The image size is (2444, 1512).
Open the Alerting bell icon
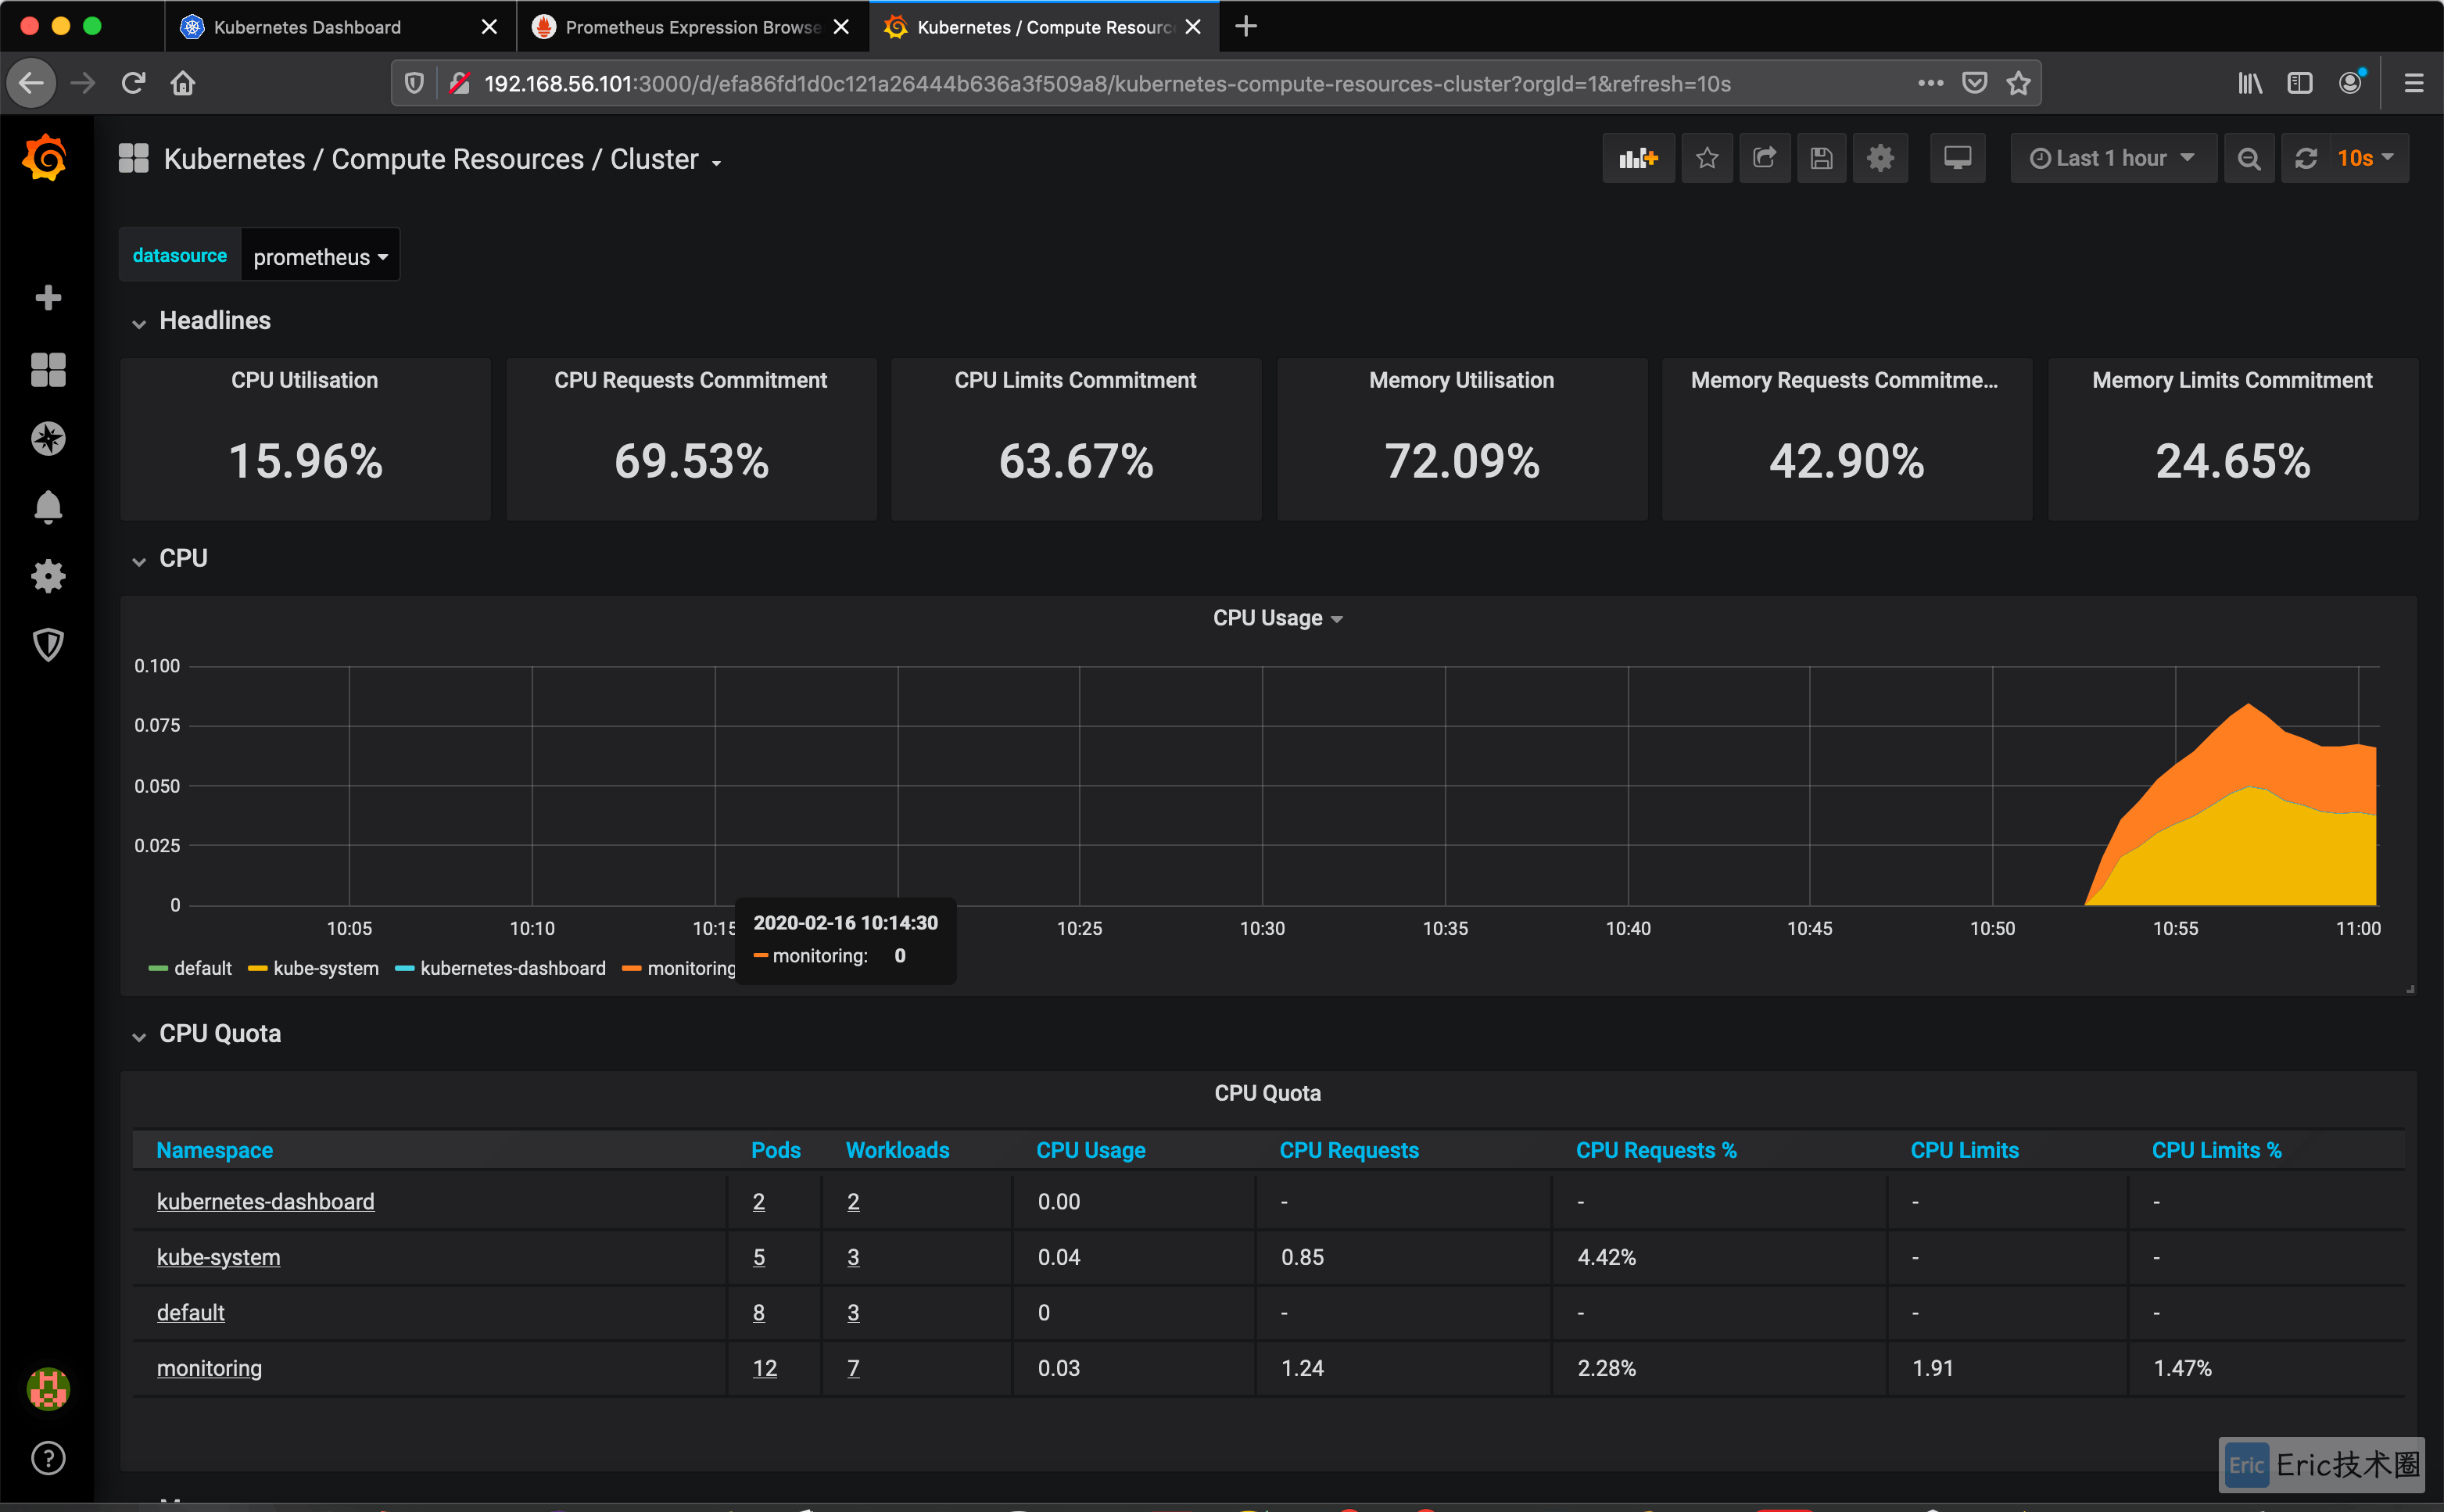[48, 507]
